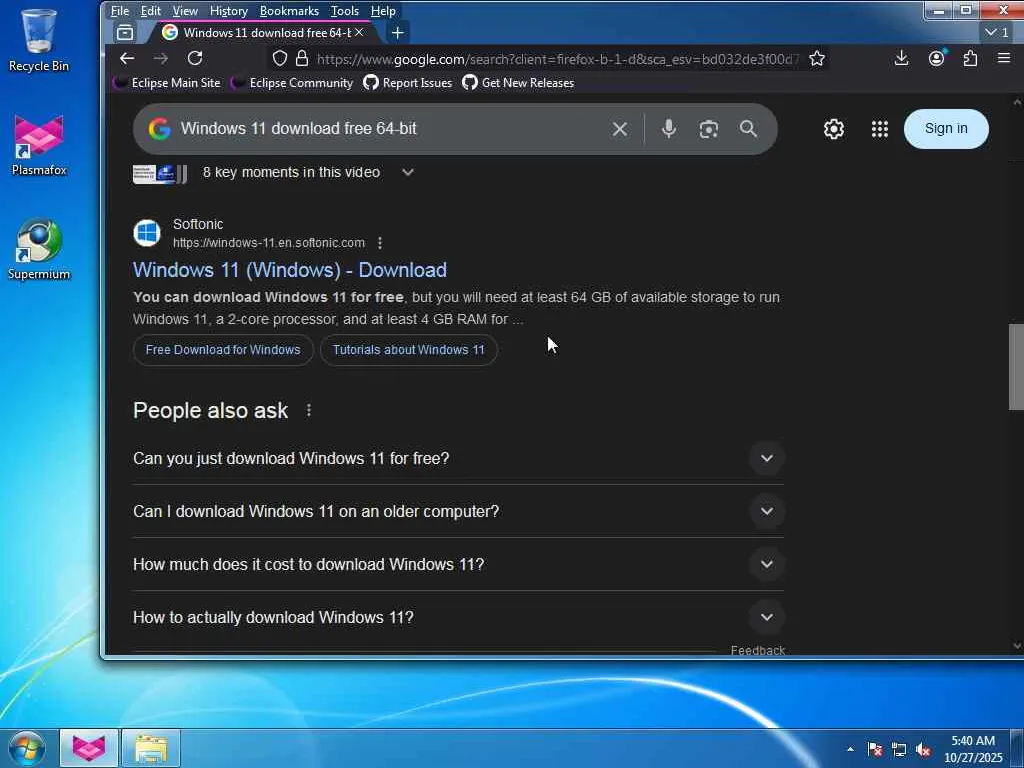Click the page vertical scrollbar thumb

click(x=1016, y=367)
